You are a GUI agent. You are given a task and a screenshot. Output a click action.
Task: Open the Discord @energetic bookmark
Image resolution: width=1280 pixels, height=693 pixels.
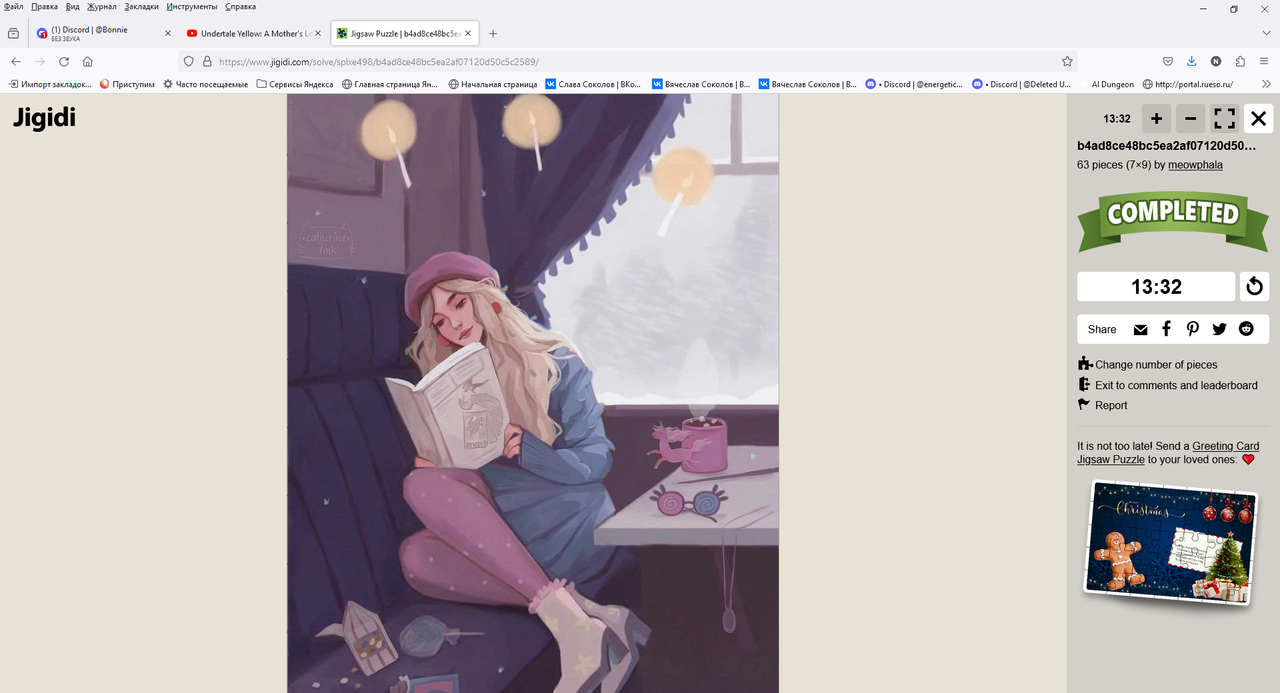pos(914,84)
